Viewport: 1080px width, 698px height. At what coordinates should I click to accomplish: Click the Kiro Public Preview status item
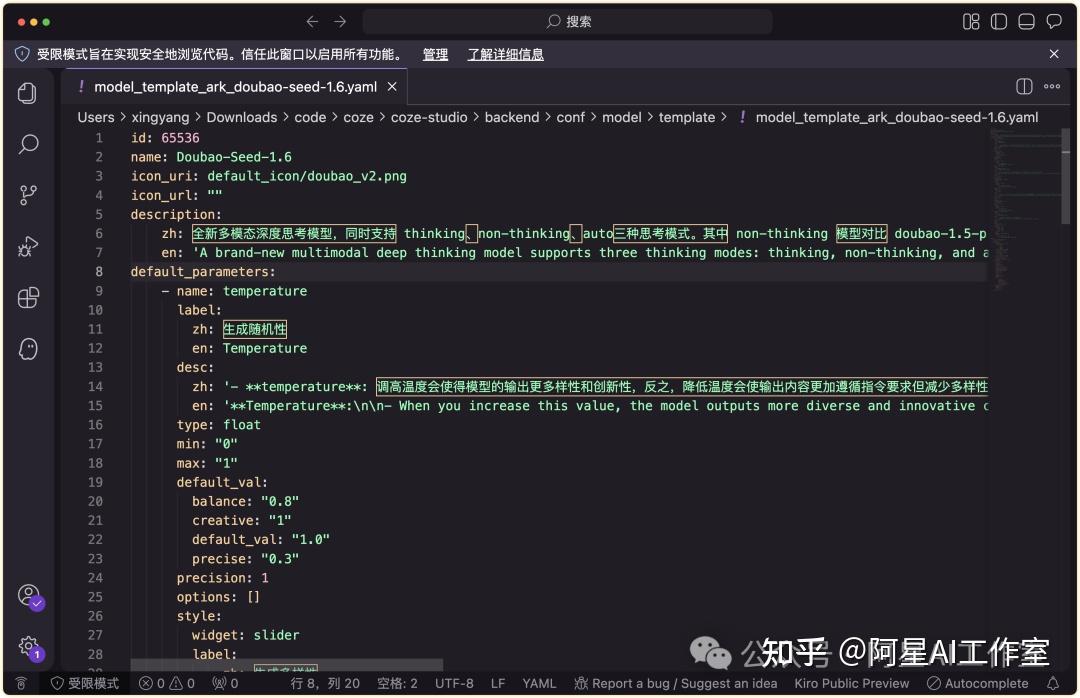(x=851, y=683)
